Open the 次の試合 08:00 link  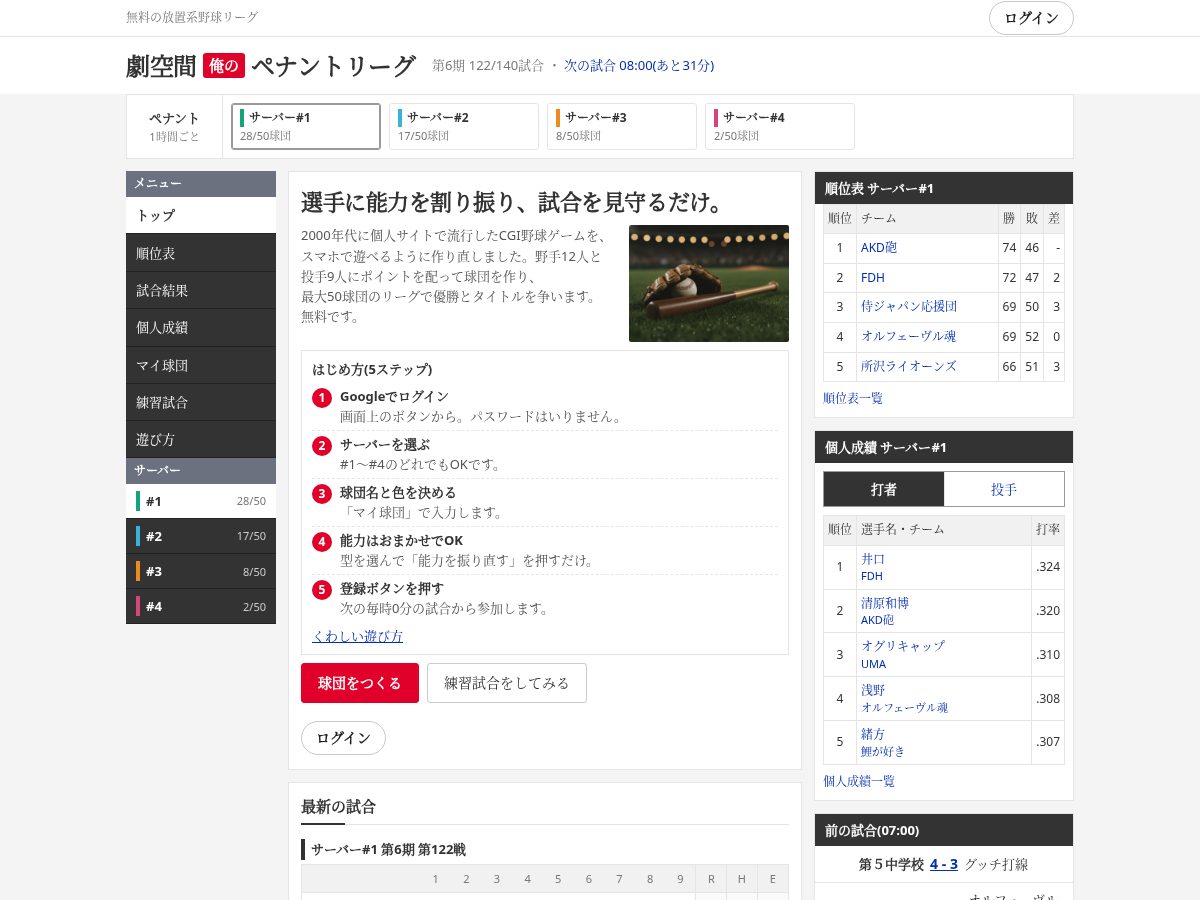click(639, 65)
